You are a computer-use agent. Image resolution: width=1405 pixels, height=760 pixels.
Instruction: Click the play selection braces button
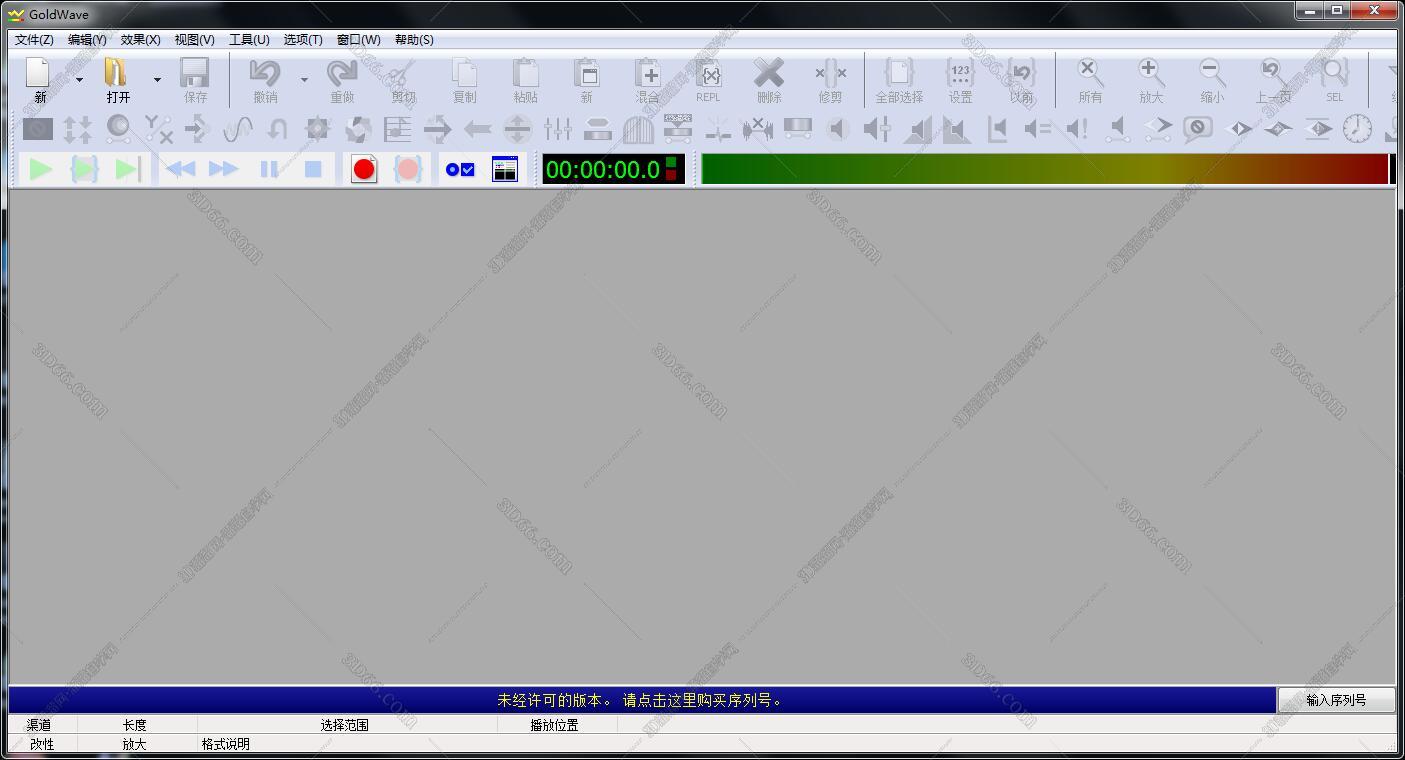click(x=84, y=169)
